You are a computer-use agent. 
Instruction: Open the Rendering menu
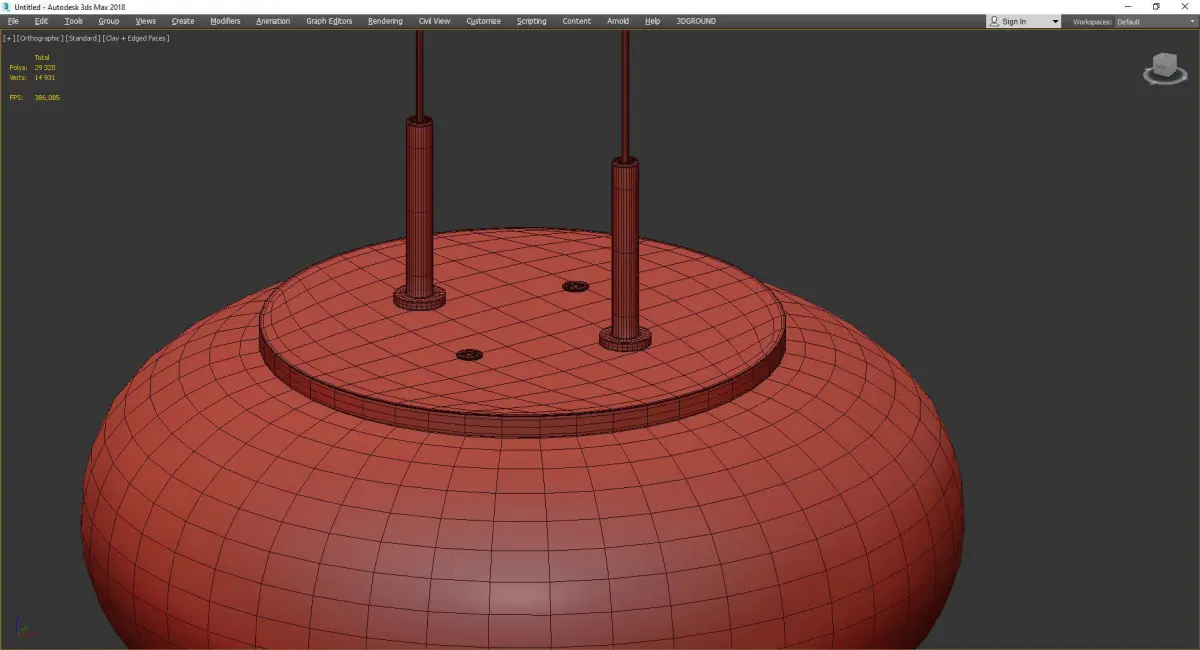tap(385, 21)
